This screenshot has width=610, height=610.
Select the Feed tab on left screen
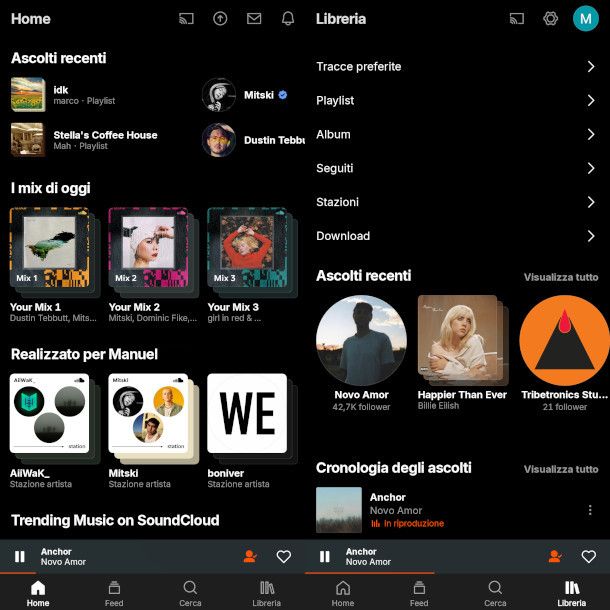click(x=114, y=594)
